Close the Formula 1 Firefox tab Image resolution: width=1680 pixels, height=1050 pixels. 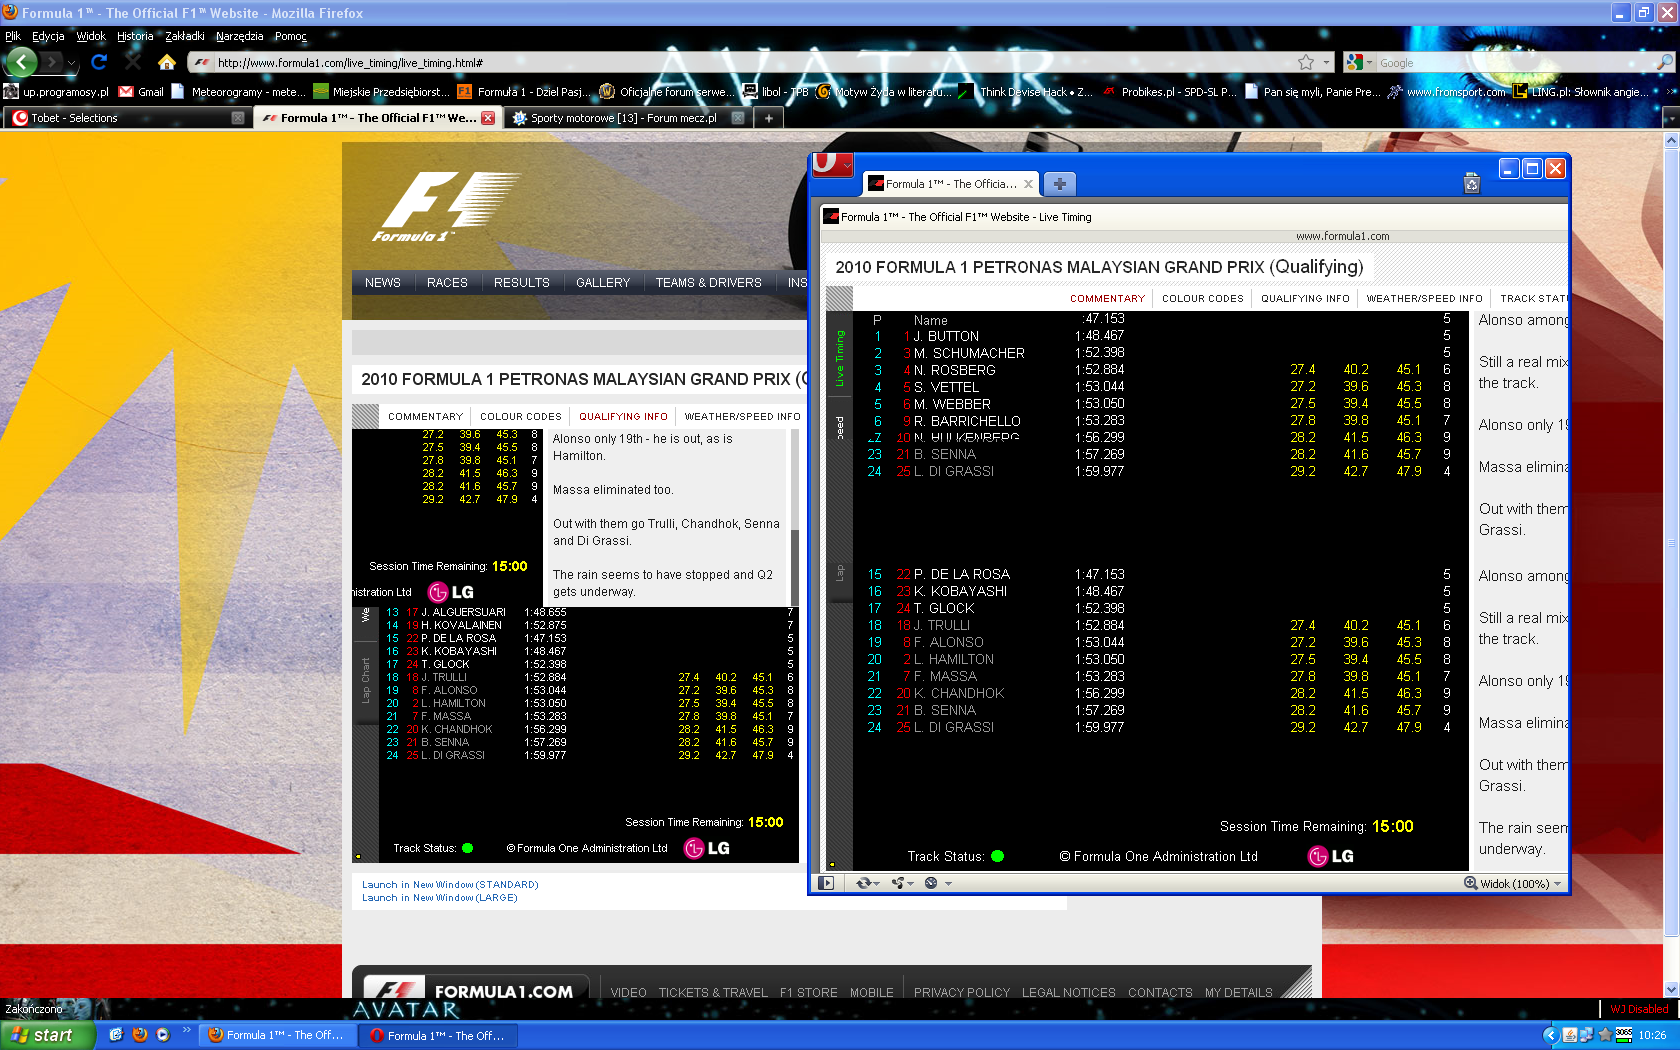coord(488,118)
